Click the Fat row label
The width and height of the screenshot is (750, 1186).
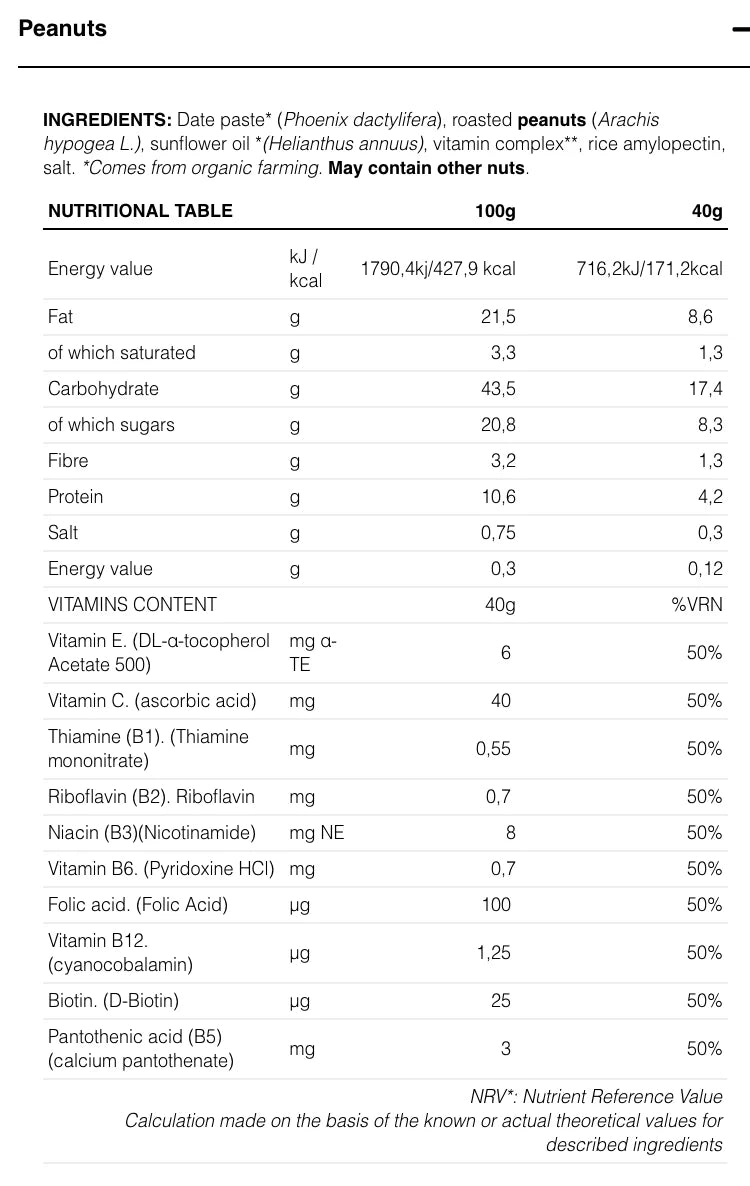60,316
